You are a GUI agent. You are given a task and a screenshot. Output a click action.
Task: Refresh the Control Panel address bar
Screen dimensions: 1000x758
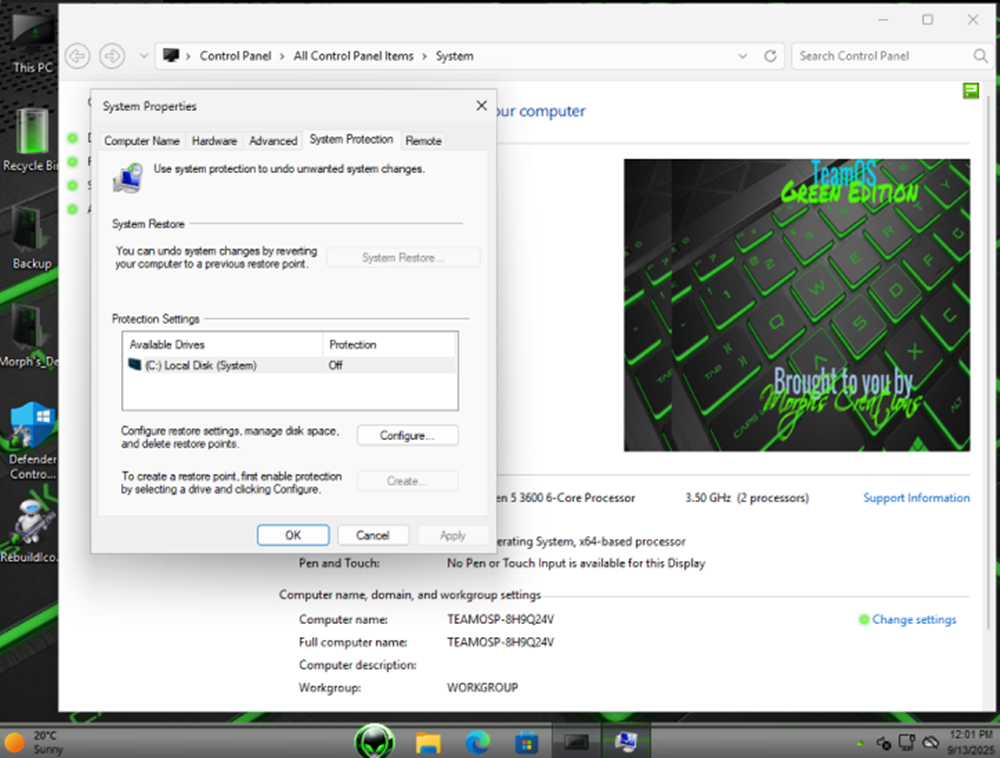click(x=770, y=56)
